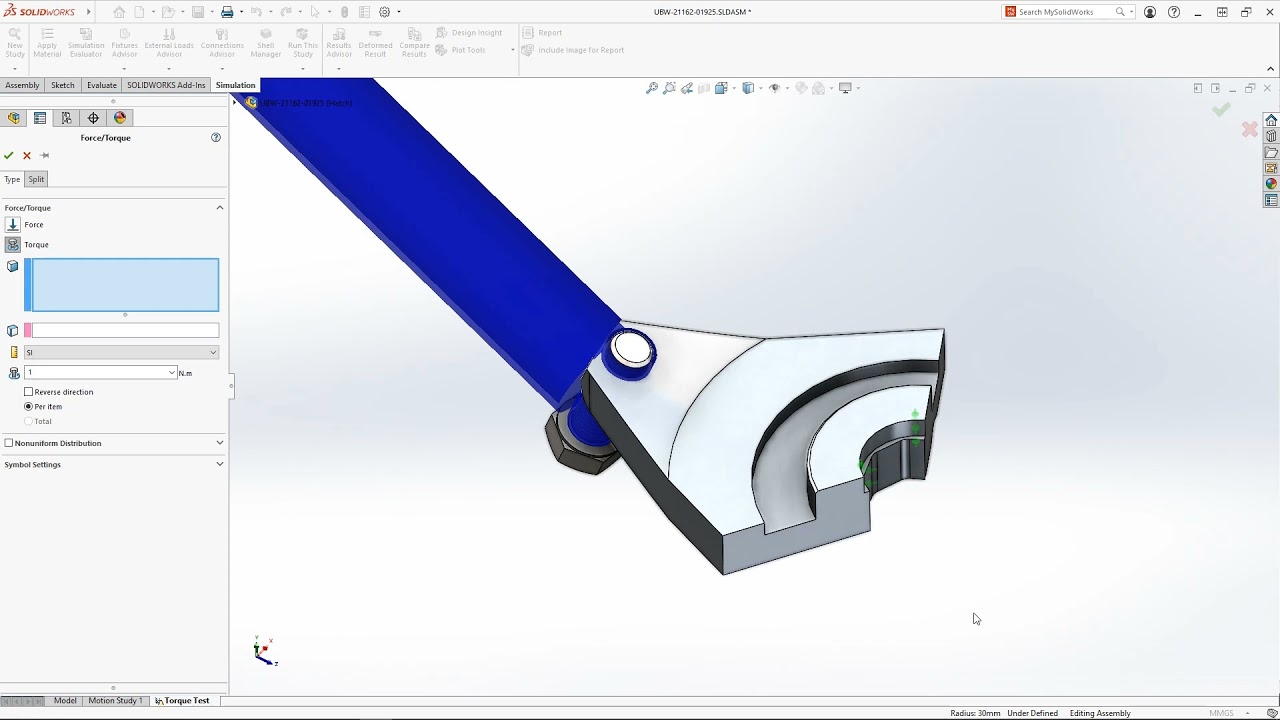
Task: Click the Previous View icon
Action: point(686,88)
